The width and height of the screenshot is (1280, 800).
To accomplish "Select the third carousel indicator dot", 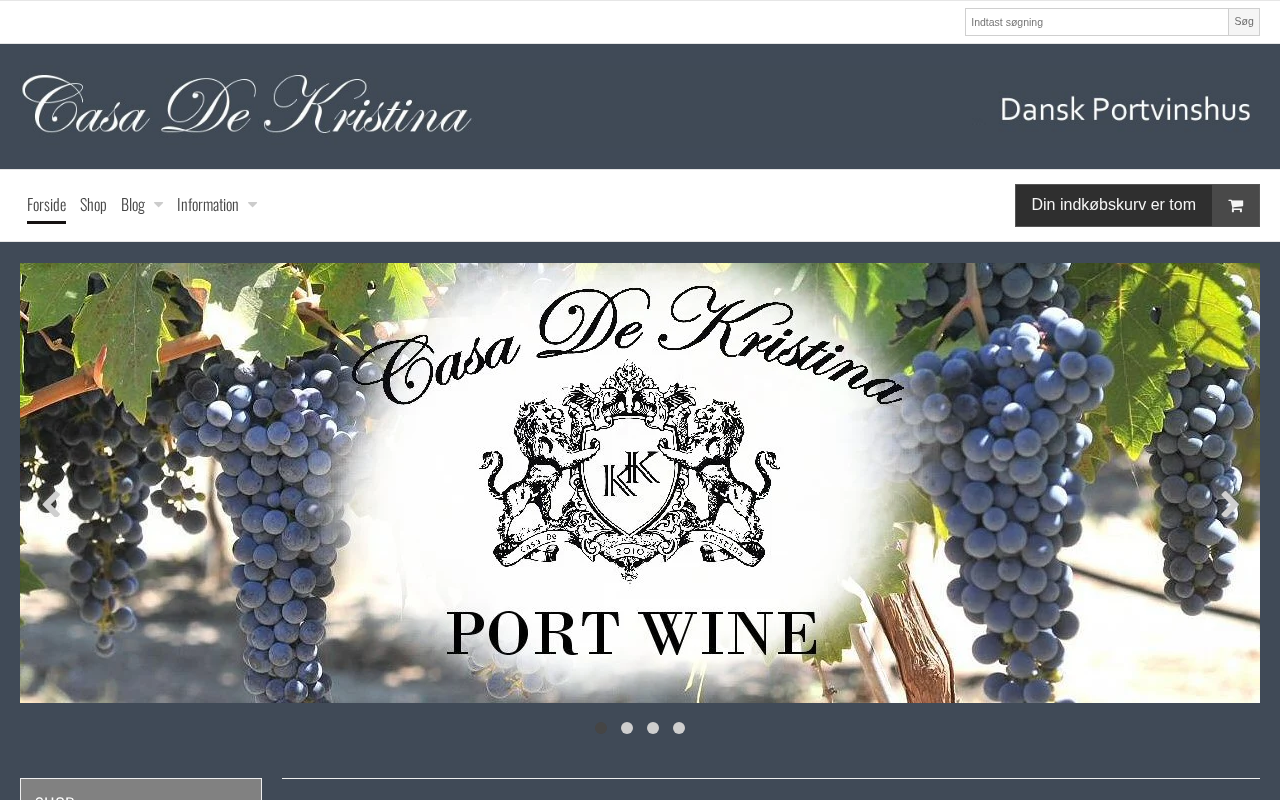I will tap(653, 728).
